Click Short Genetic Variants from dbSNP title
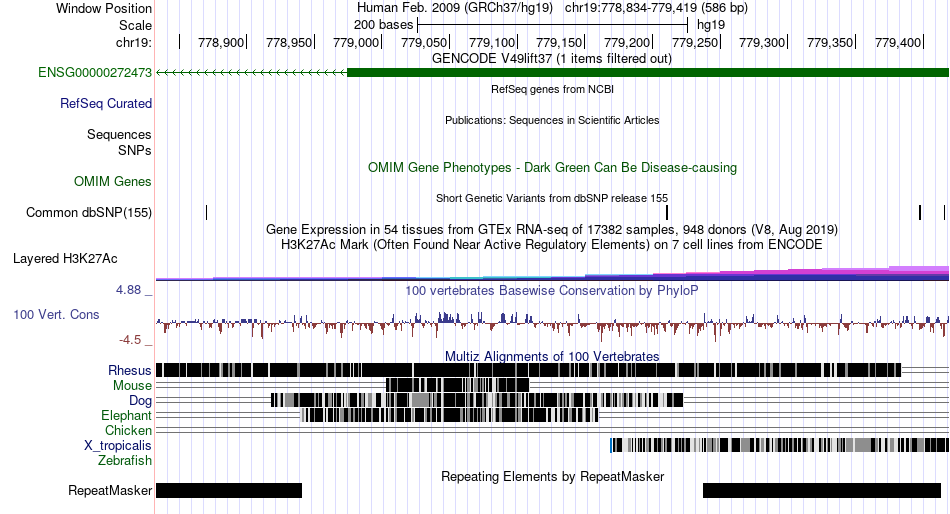 (x=552, y=198)
